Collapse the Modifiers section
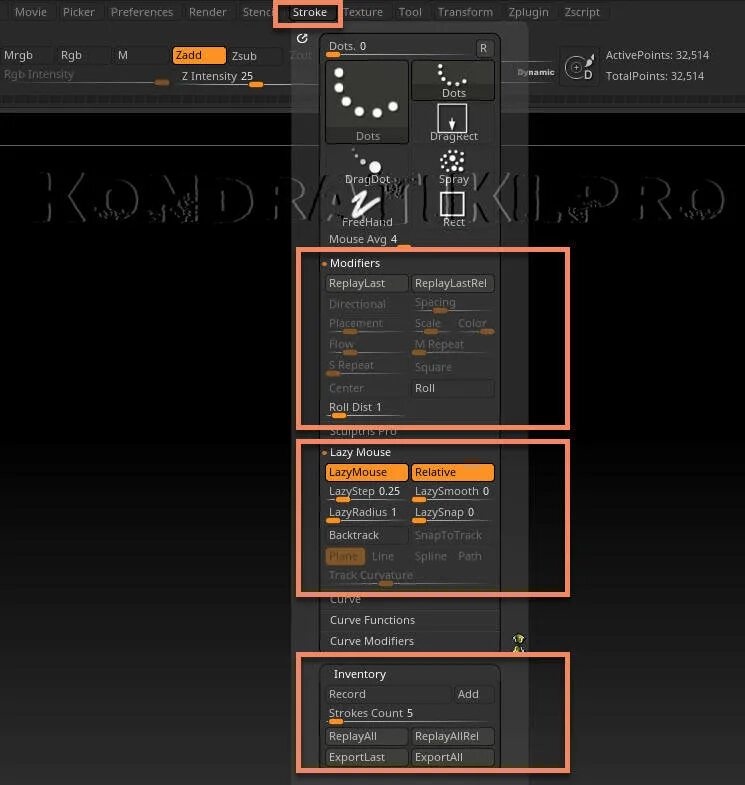 click(354, 263)
